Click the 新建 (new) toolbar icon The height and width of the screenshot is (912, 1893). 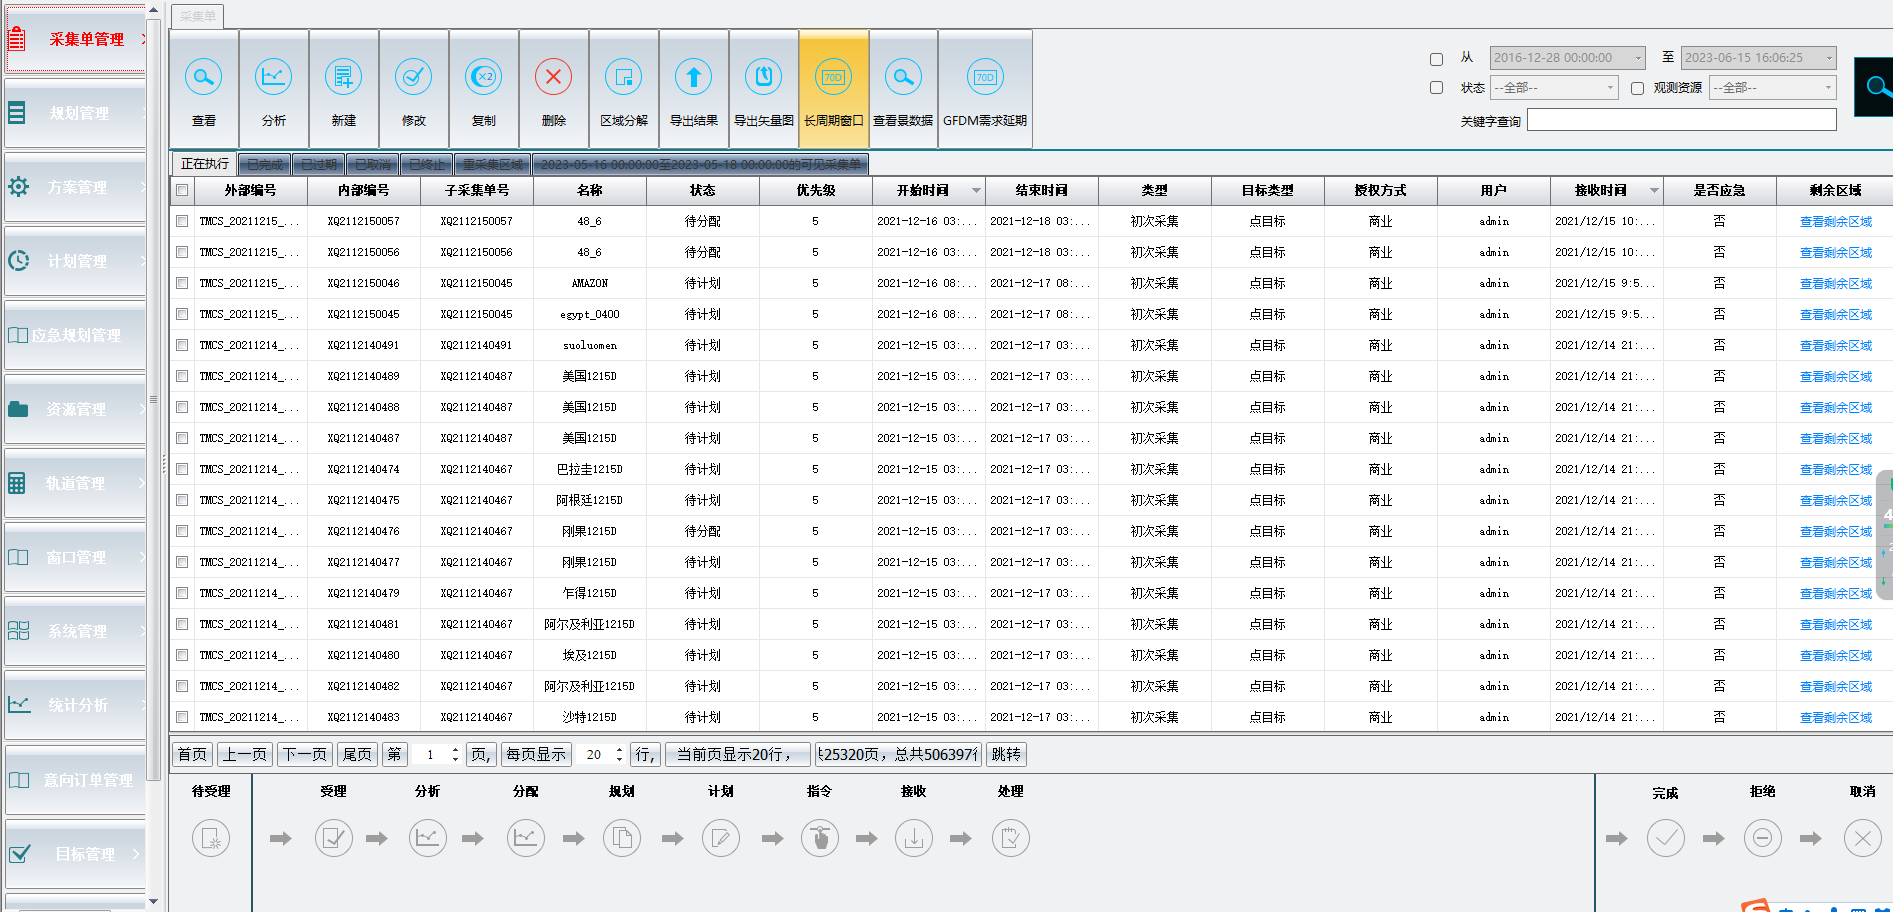pos(343,77)
